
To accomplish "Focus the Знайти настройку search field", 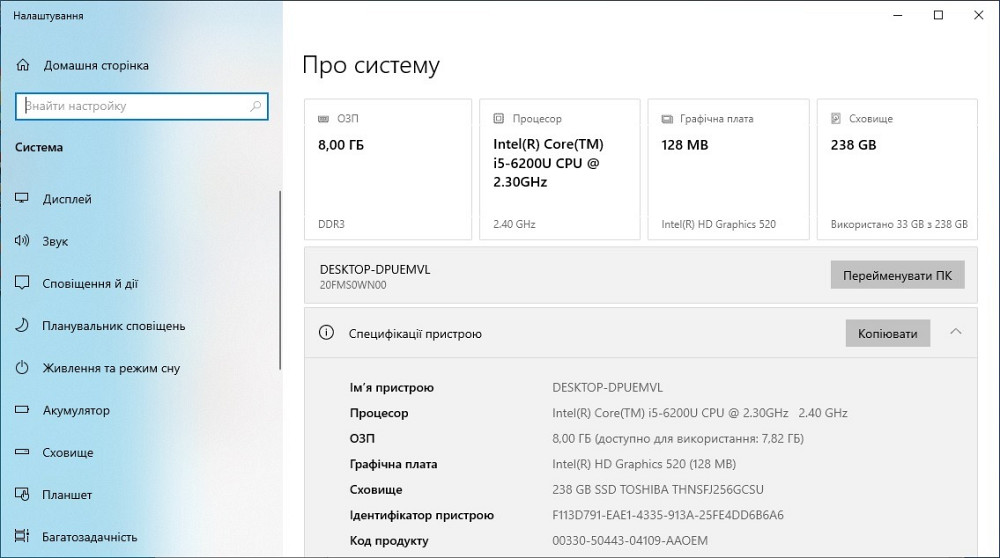I will [142, 106].
